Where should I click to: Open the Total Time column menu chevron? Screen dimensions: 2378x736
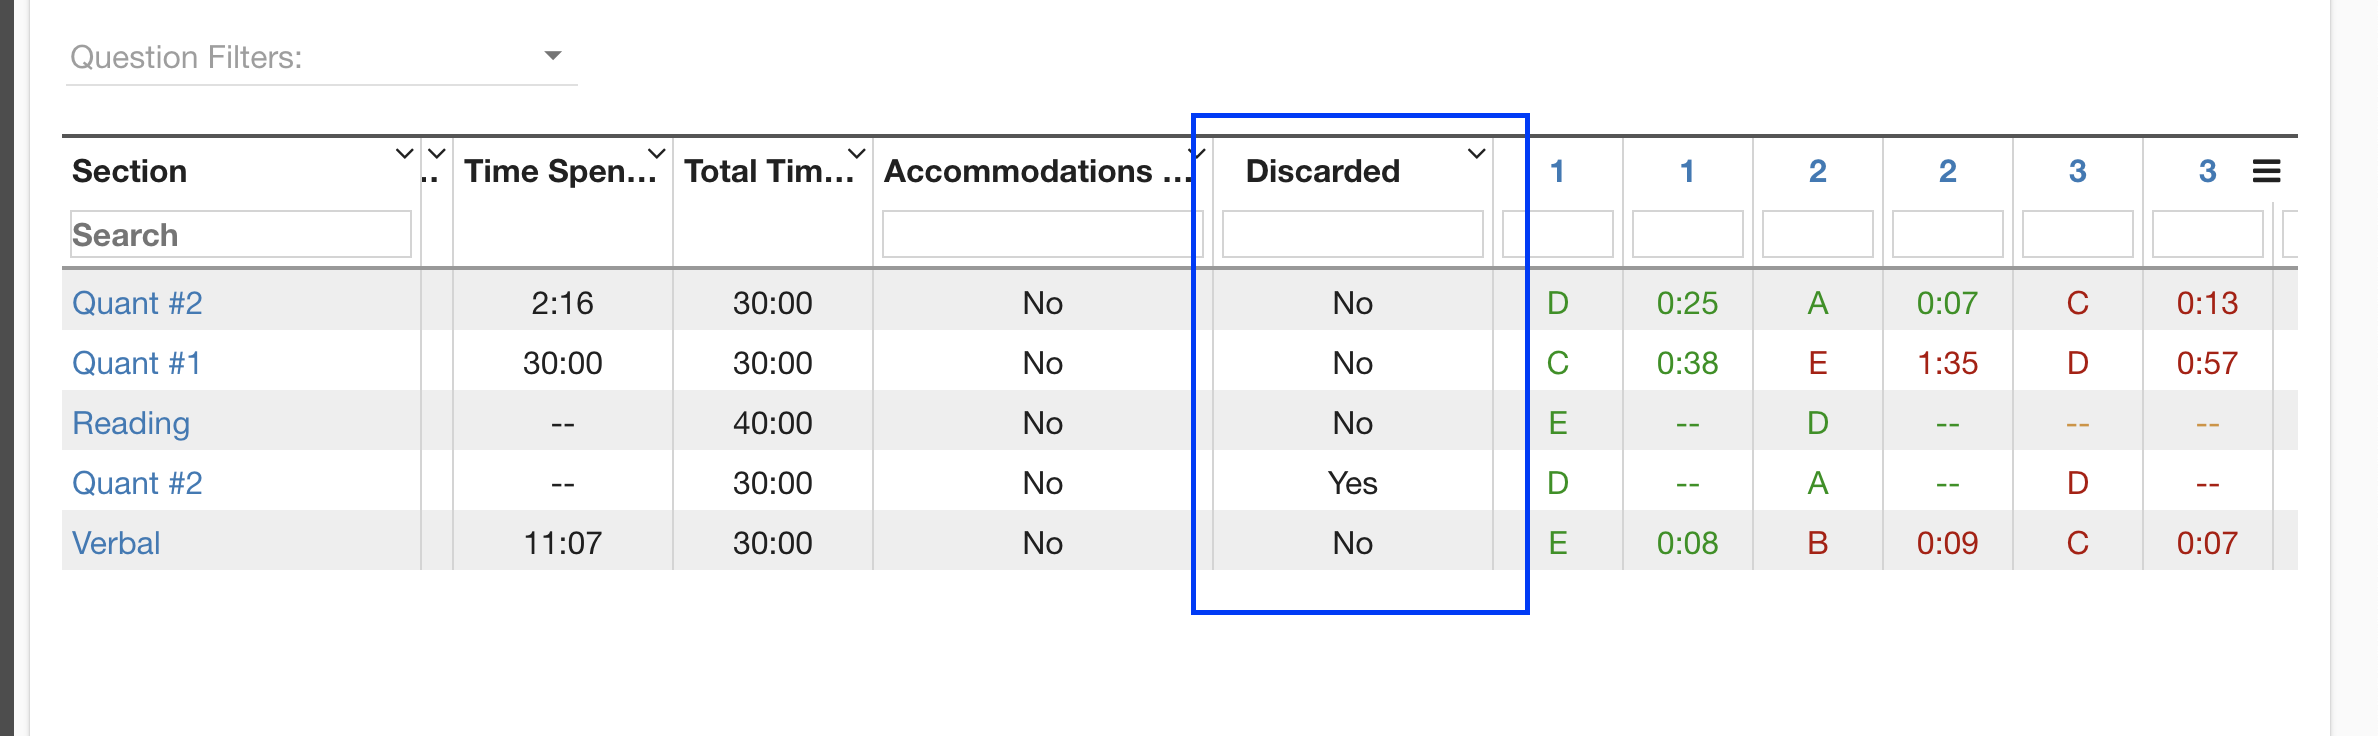click(856, 153)
